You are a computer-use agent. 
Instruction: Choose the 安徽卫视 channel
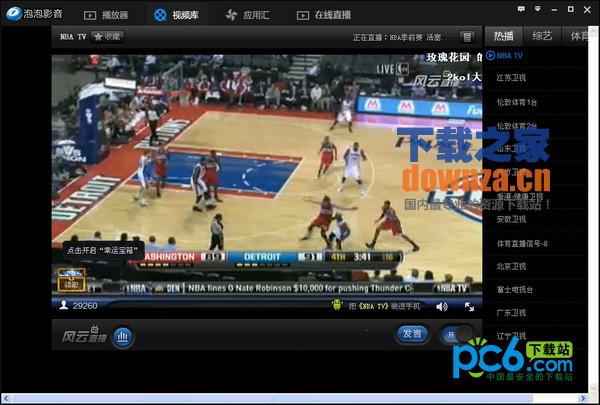pos(511,219)
